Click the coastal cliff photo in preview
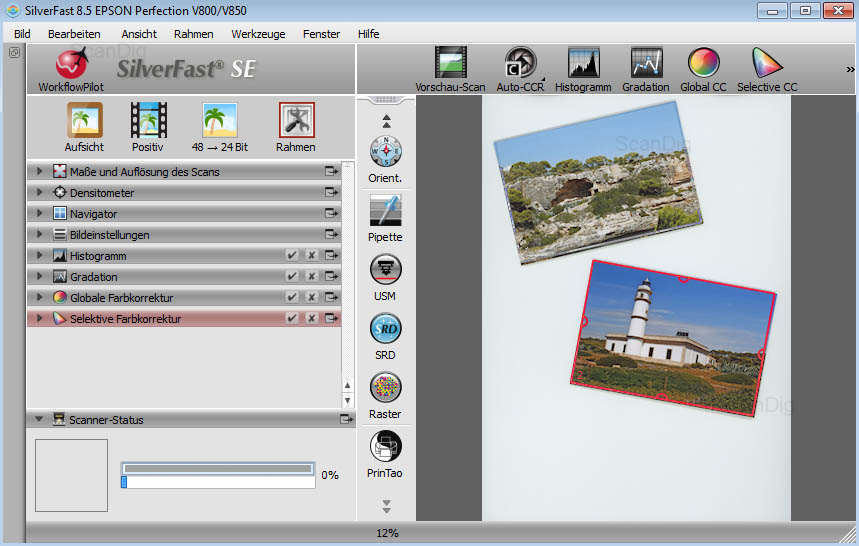The width and height of the screenshot is (859, 546). pos(598,182)
